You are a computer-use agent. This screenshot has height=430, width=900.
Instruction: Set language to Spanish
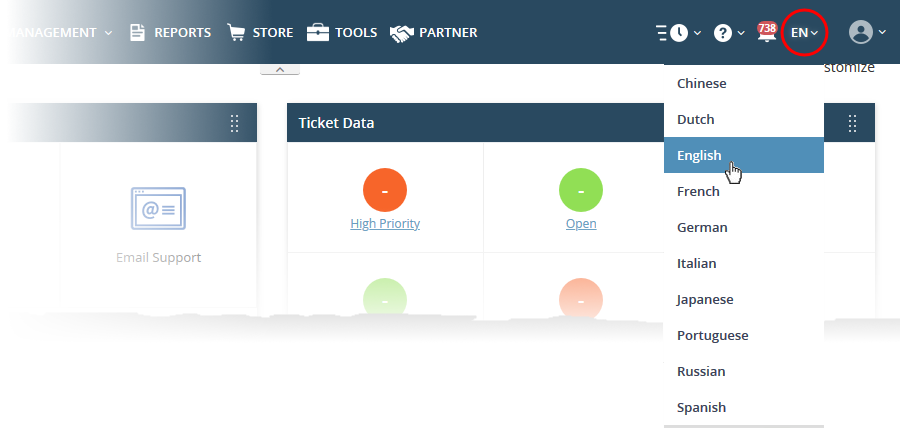click(744, 408)
